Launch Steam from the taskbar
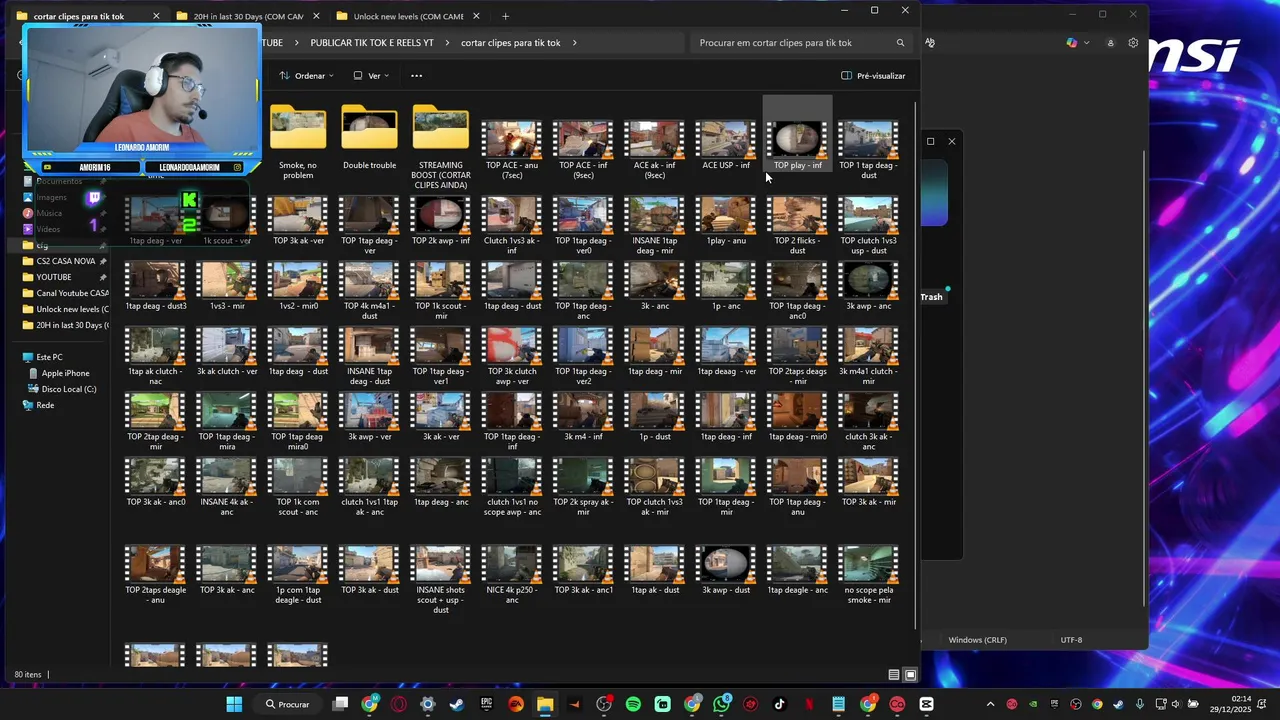The width and height of the screenshot is (1280, 720). coord(457,704)
